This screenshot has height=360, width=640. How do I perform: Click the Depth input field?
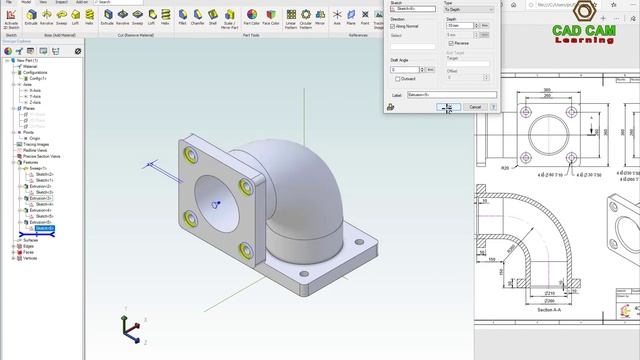tap(460, 25)
